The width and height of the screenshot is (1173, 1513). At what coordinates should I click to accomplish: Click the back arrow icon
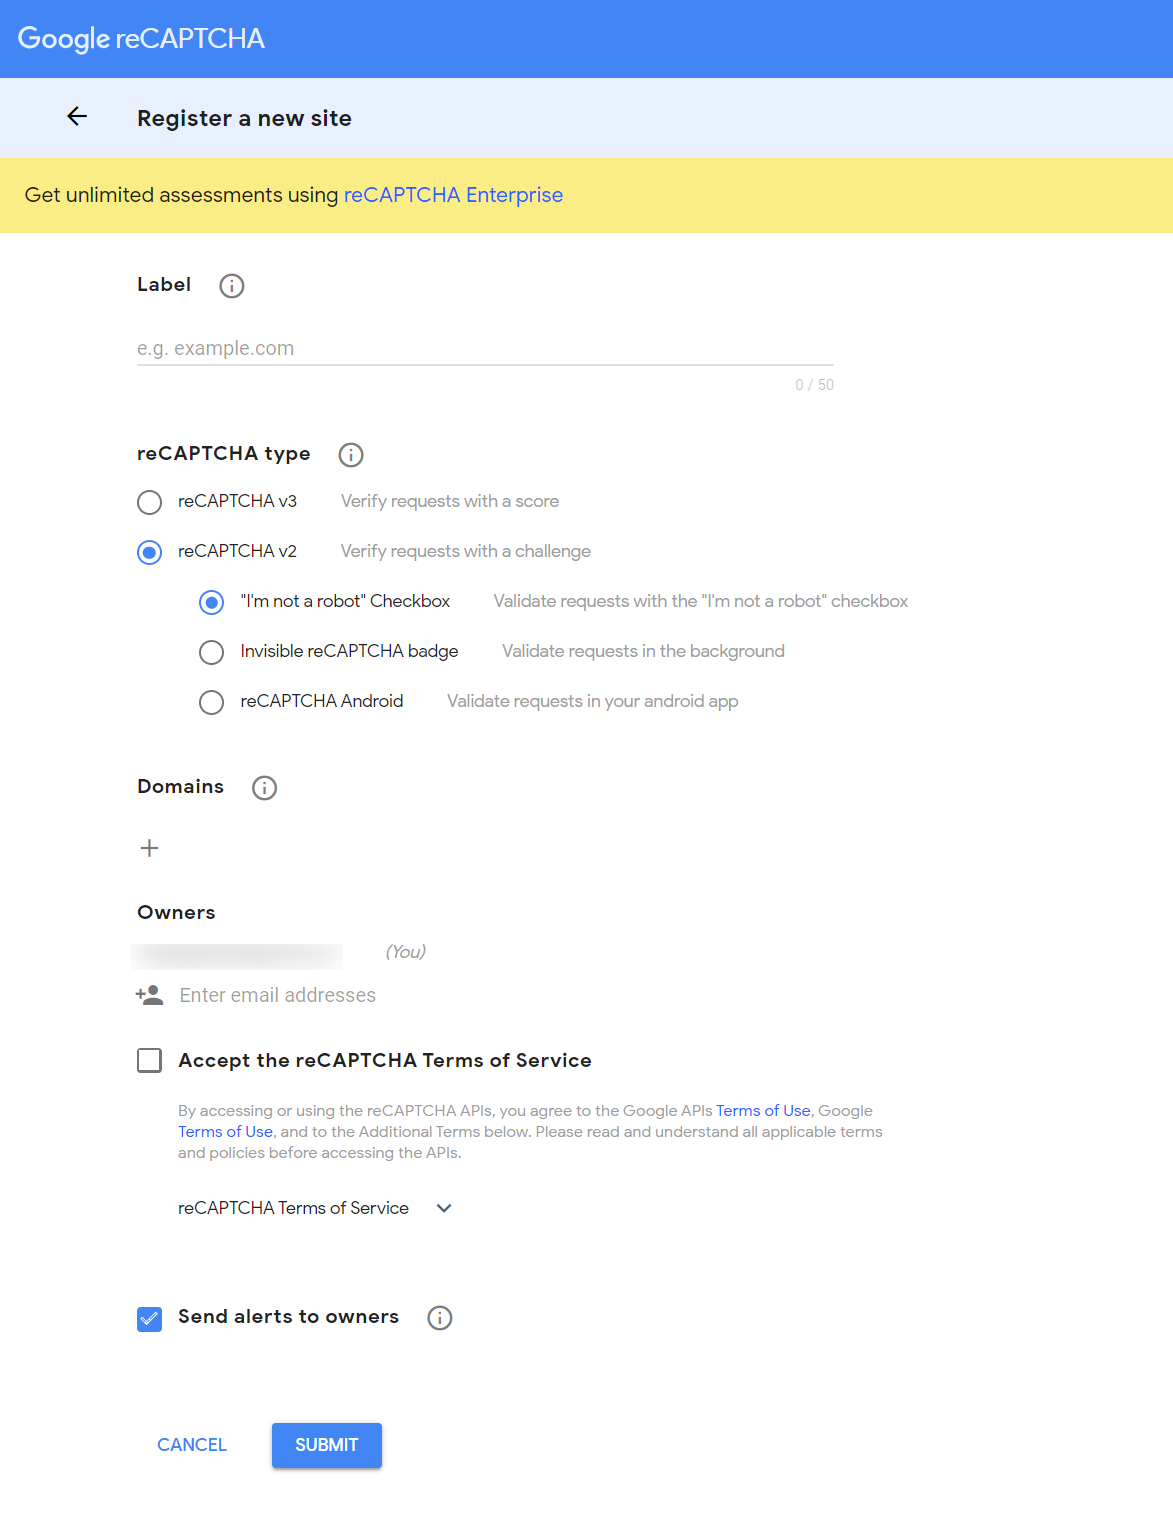click(x=77, y=117)
